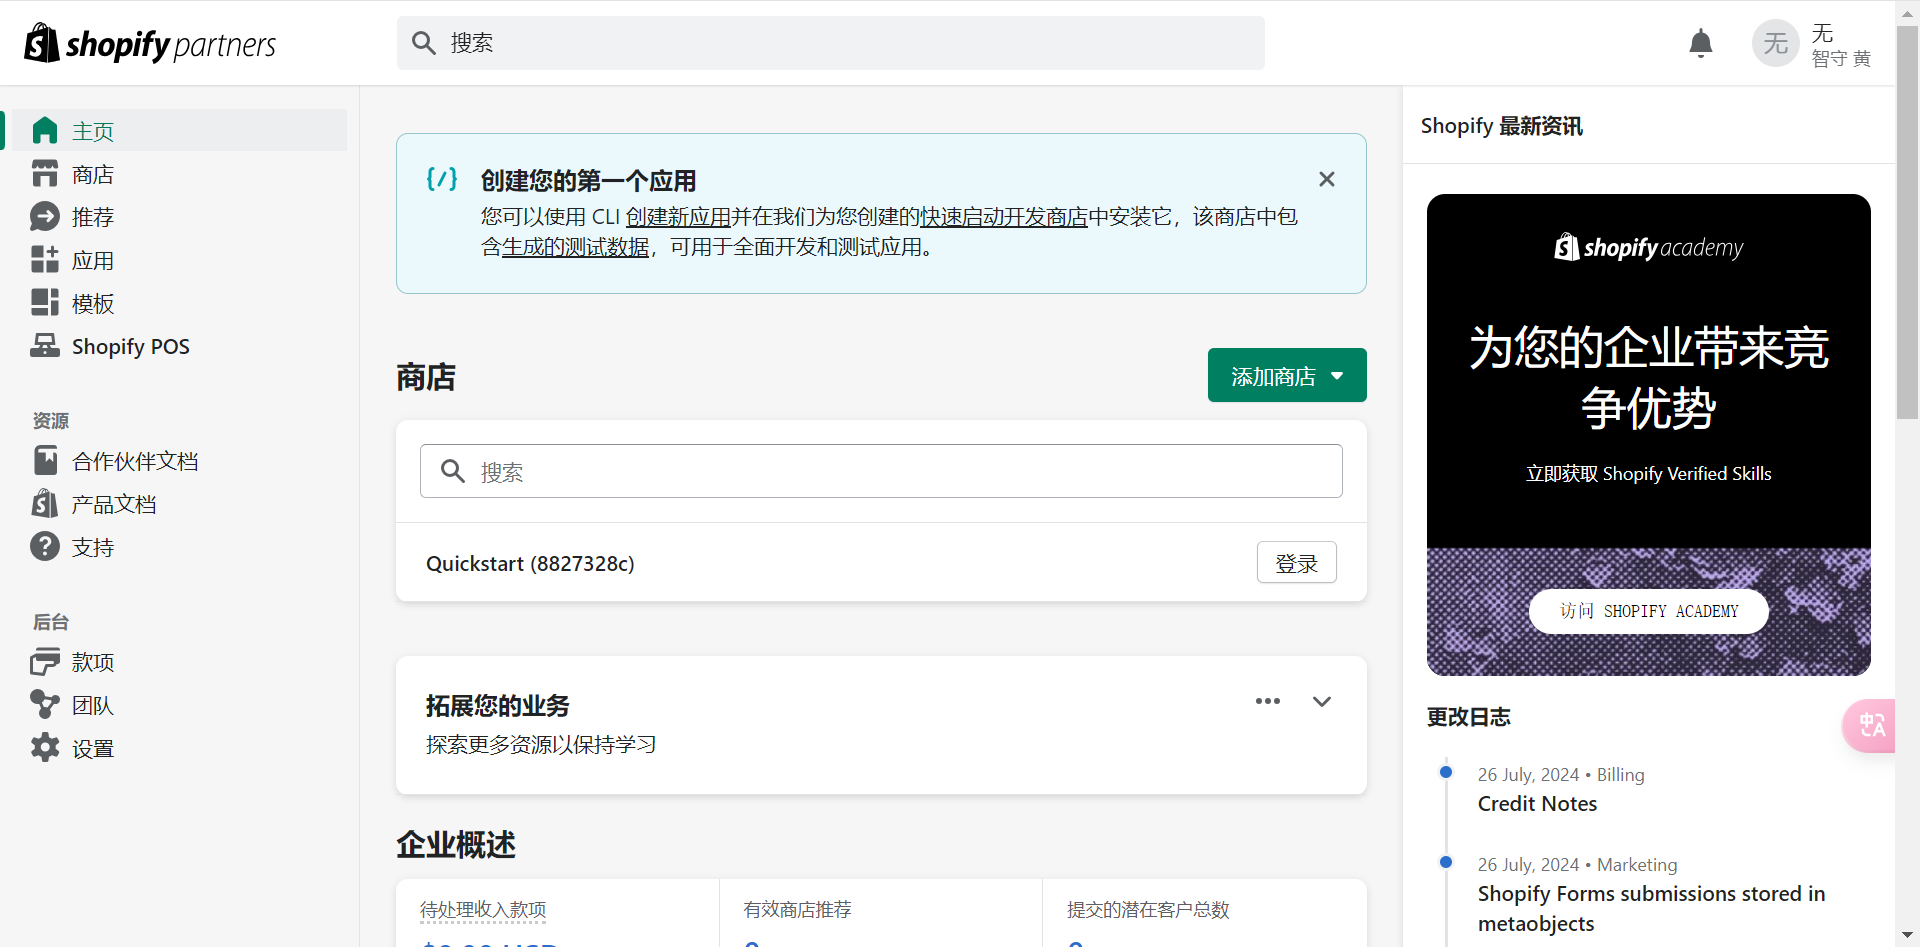Viewport: 1920px width, 947px height.
Task: Open the 商店 menu label in sidebar
Action: click(93, 174)
